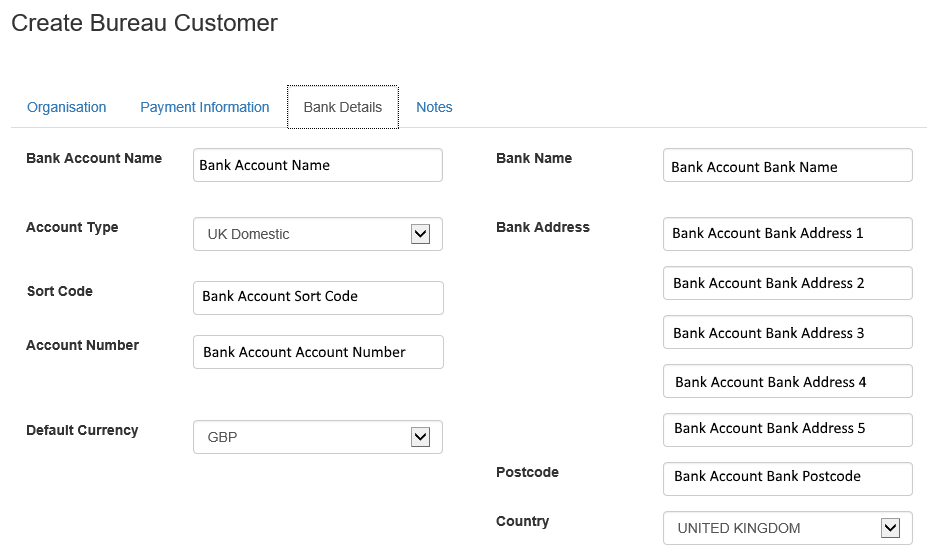Select the Bank Name input field
The width and height of the screenshot is (927, 554).
pyautogui.click(x=788, y=166)
